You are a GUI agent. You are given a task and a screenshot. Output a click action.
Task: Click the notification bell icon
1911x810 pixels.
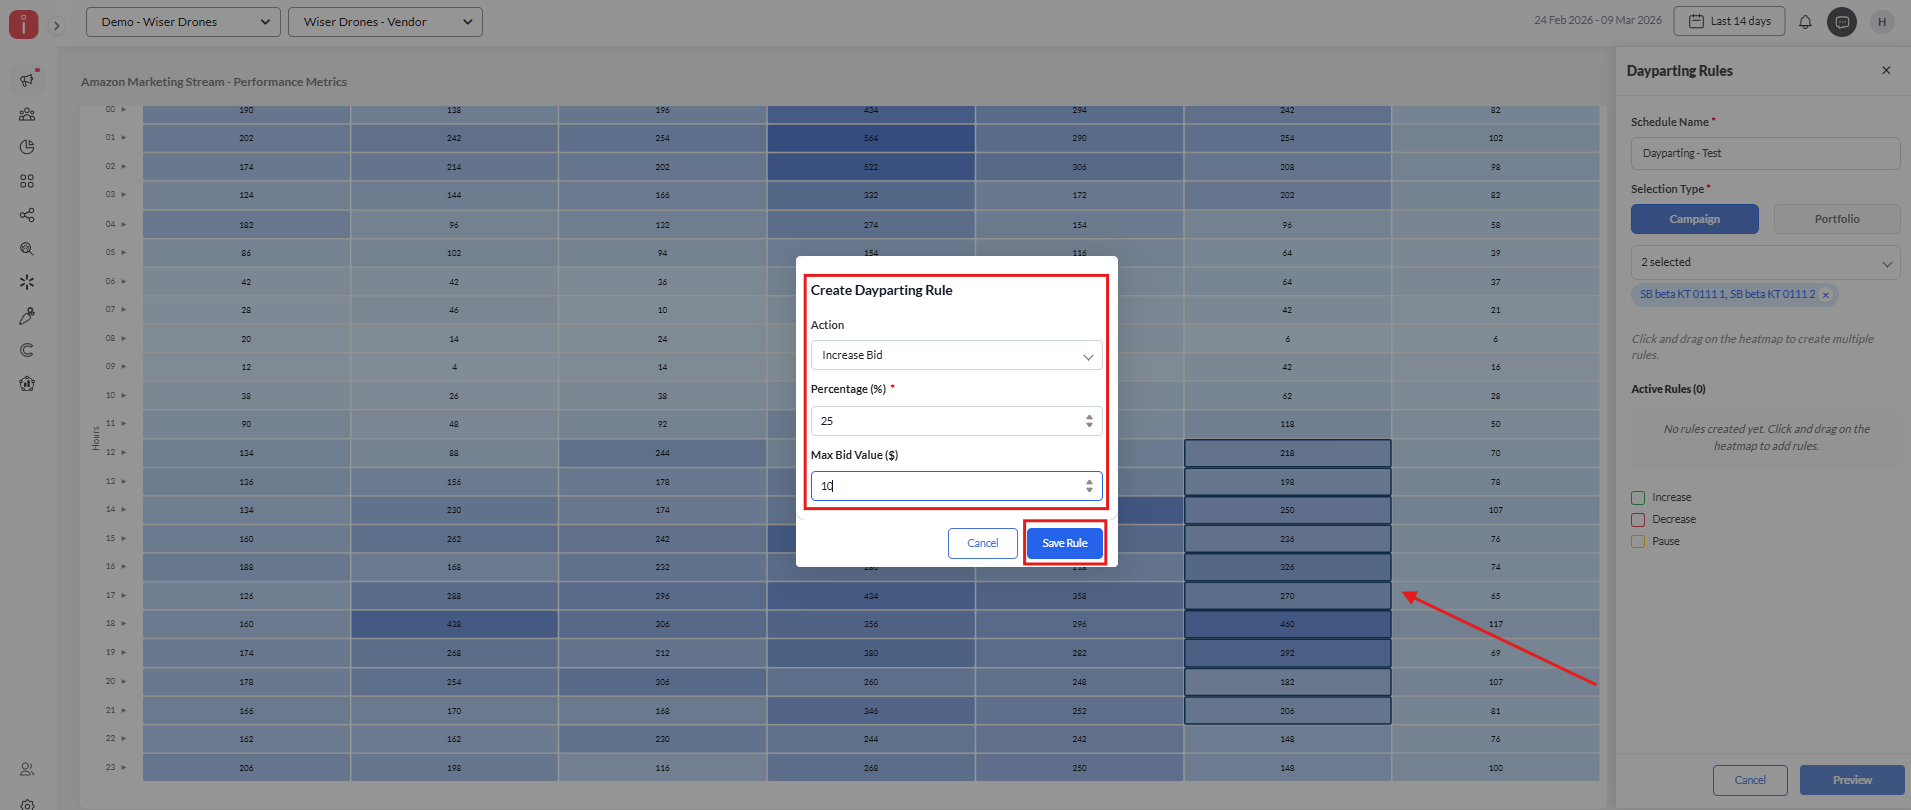coord(1805,22)
